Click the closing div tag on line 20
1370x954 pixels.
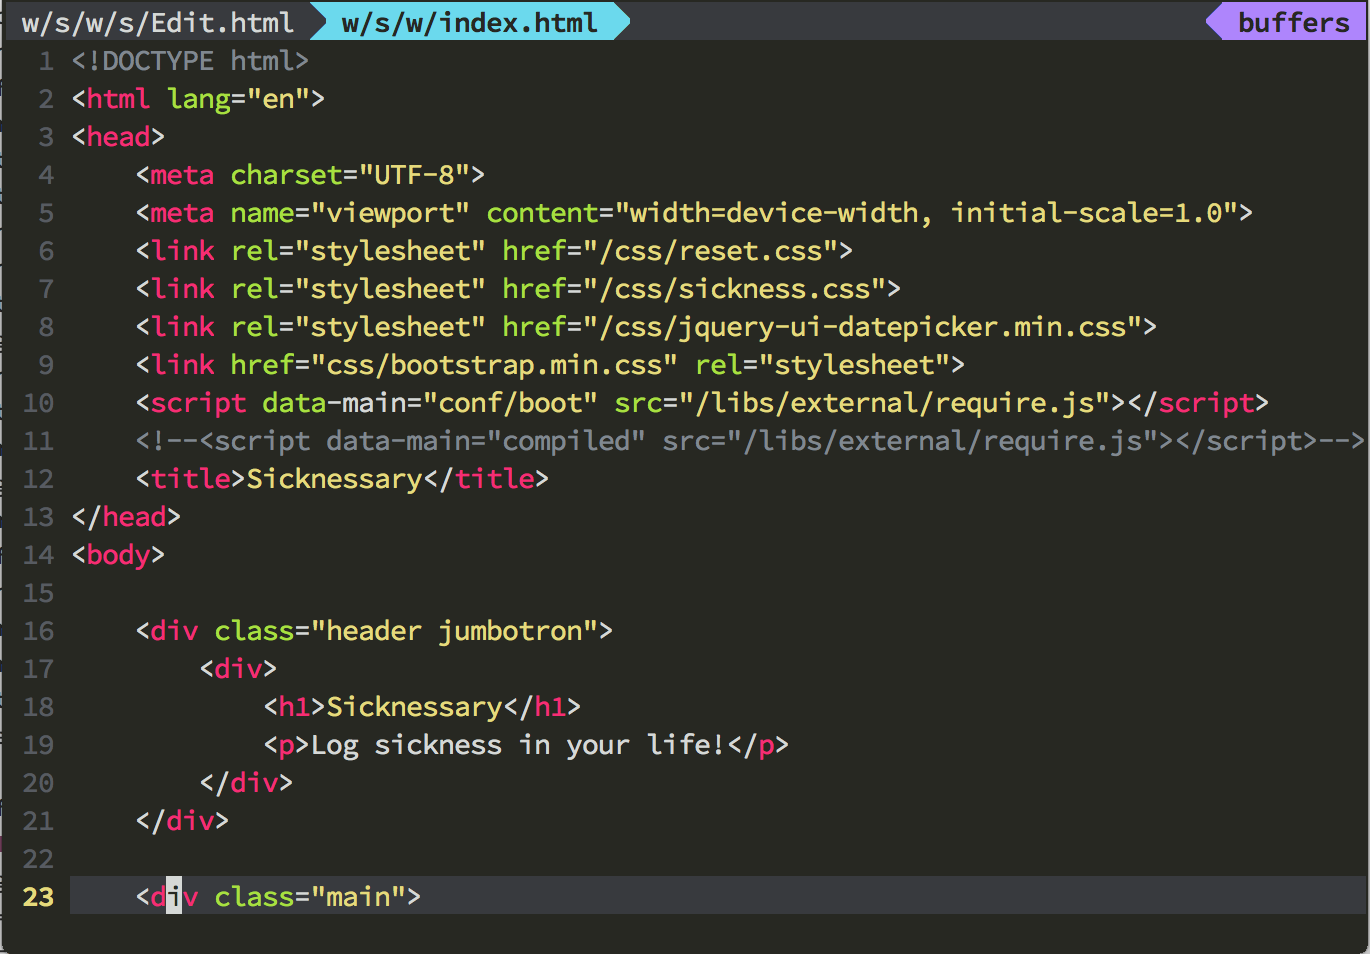(246, 783)
